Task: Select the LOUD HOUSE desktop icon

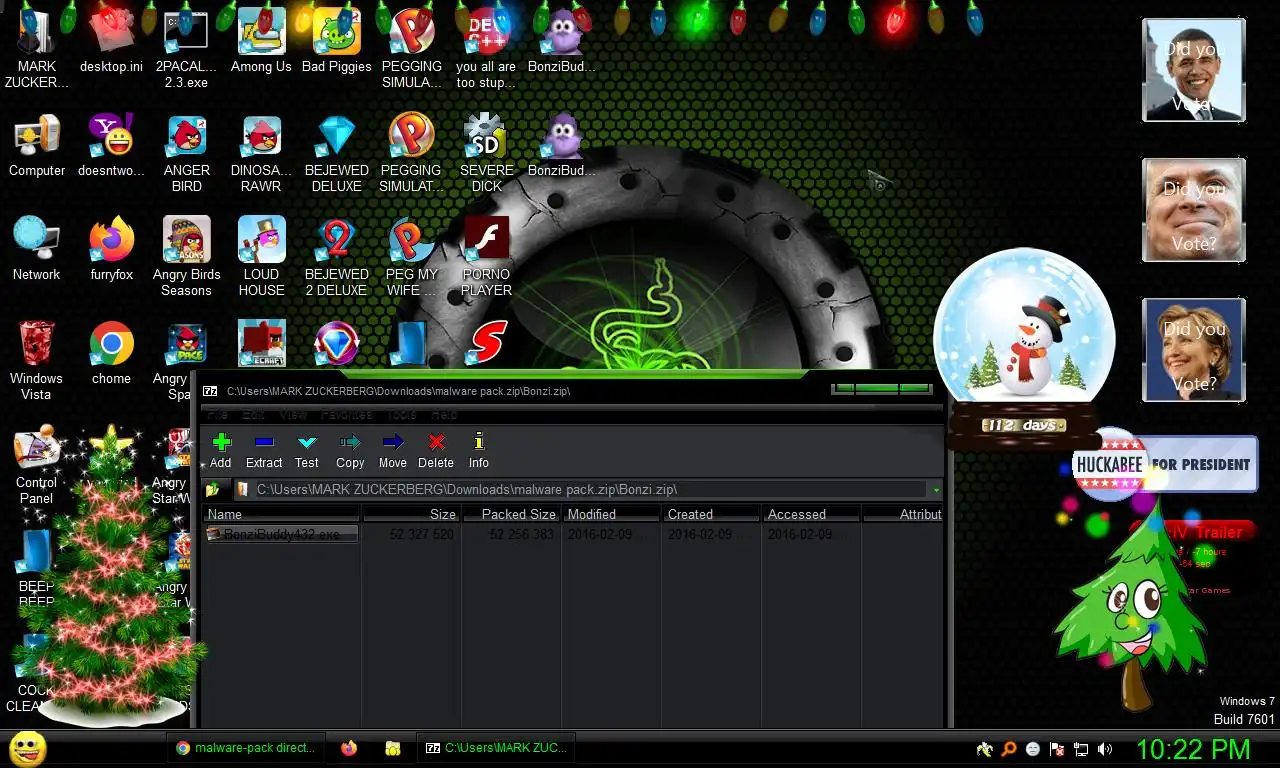Action: tap(261, 256)
